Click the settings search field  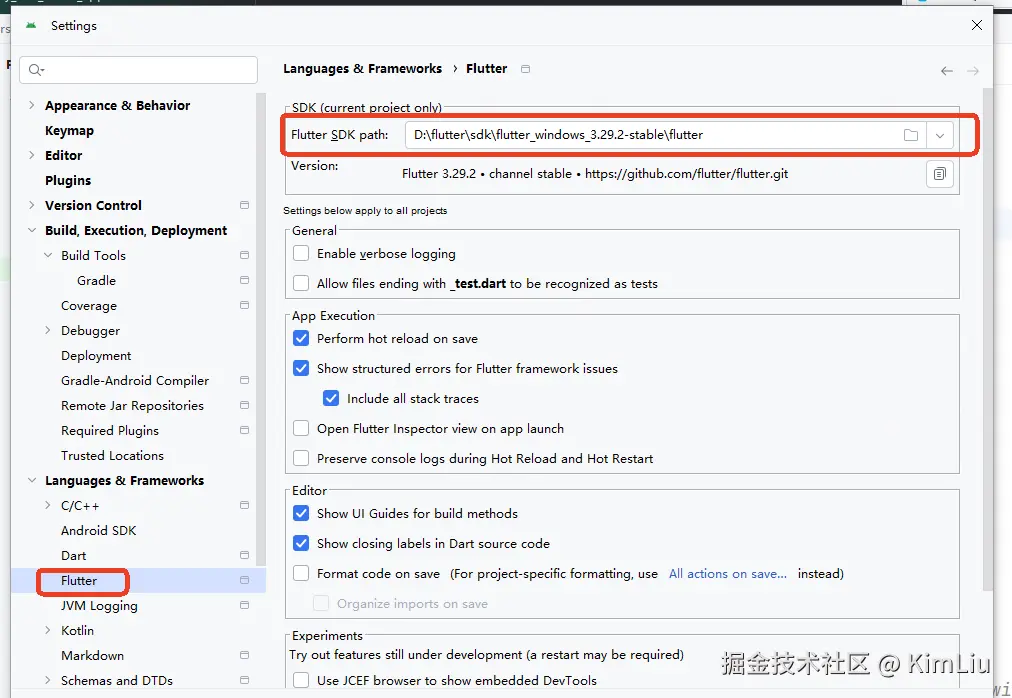pos(138,70)
